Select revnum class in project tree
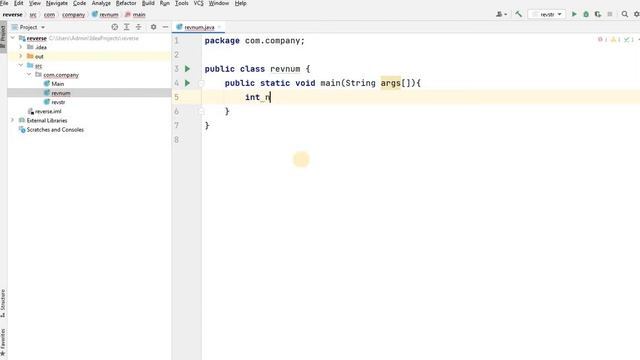Screen dimensions: 640x360 pos(61,93)
